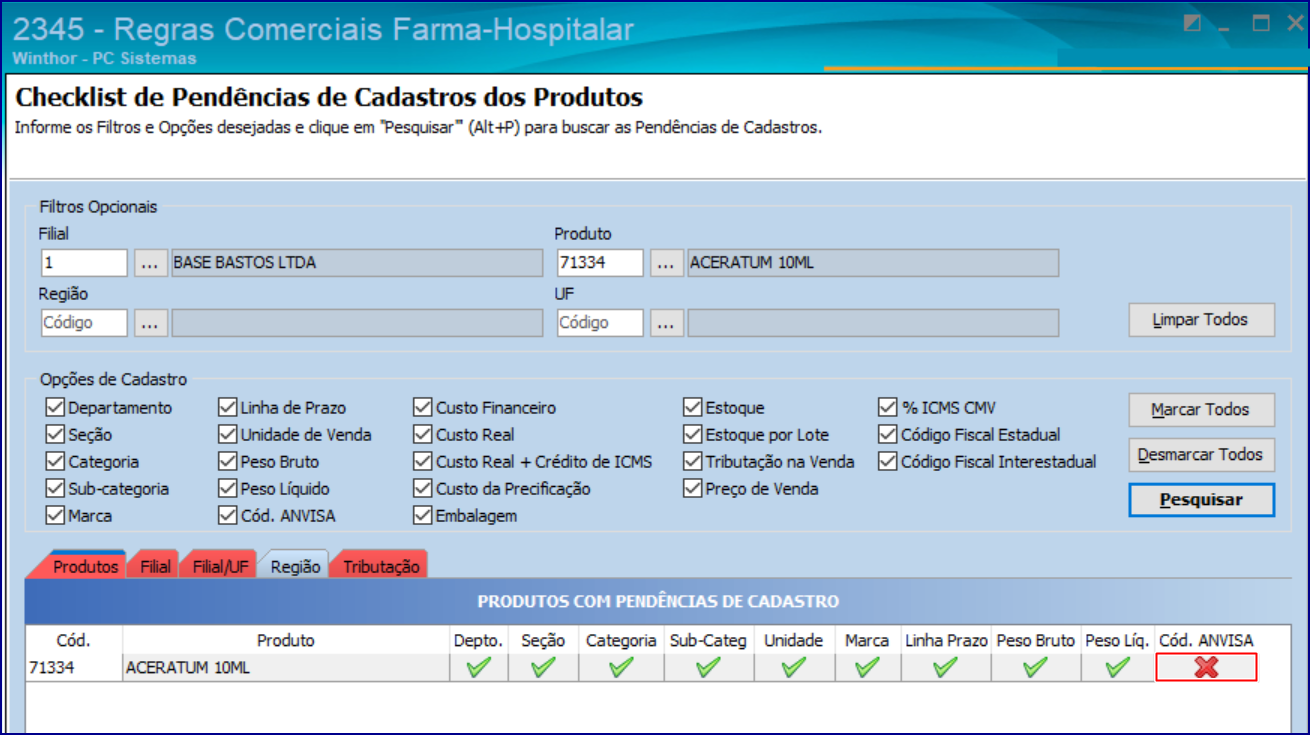Viewport: 1310px width, 735px height.
Task: Open UF lookup with ellipsis button
Action: point(666,323)
